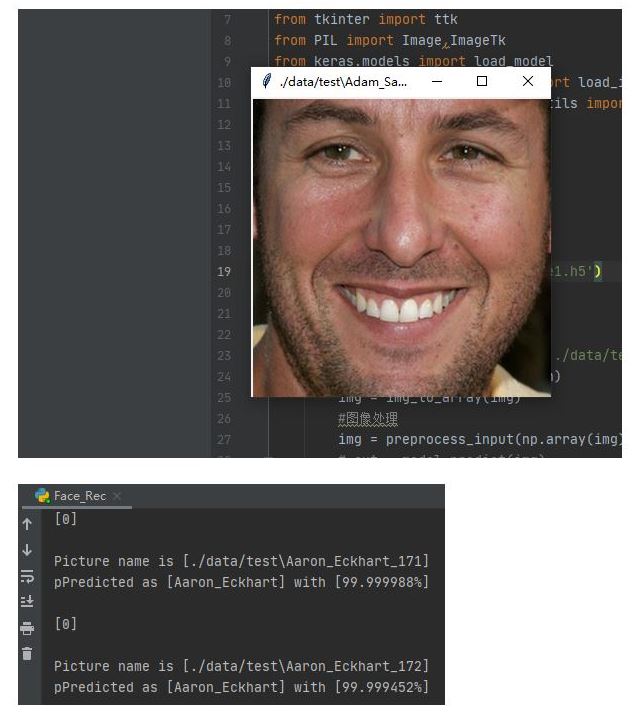This screenshot has width=637, height=719.
Task: Maximize the Adam_Sa image window
Action: coord(482,81)
